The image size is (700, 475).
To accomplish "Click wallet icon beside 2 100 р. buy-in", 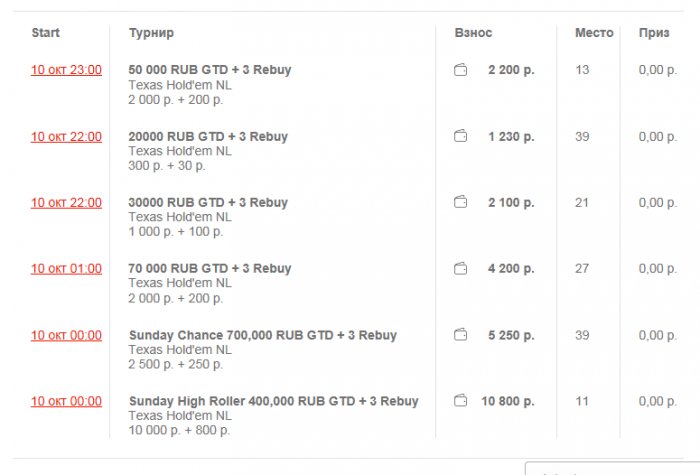I will tap(461, 202).
